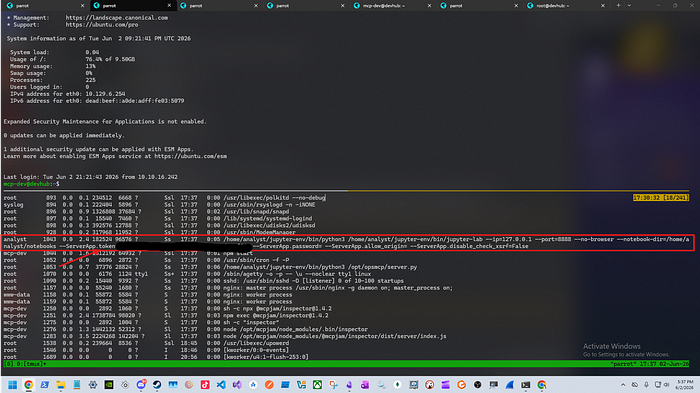Open the Windows Start menu
The height and width of the screenshot is (393, 700).
[x=12, y=385]
